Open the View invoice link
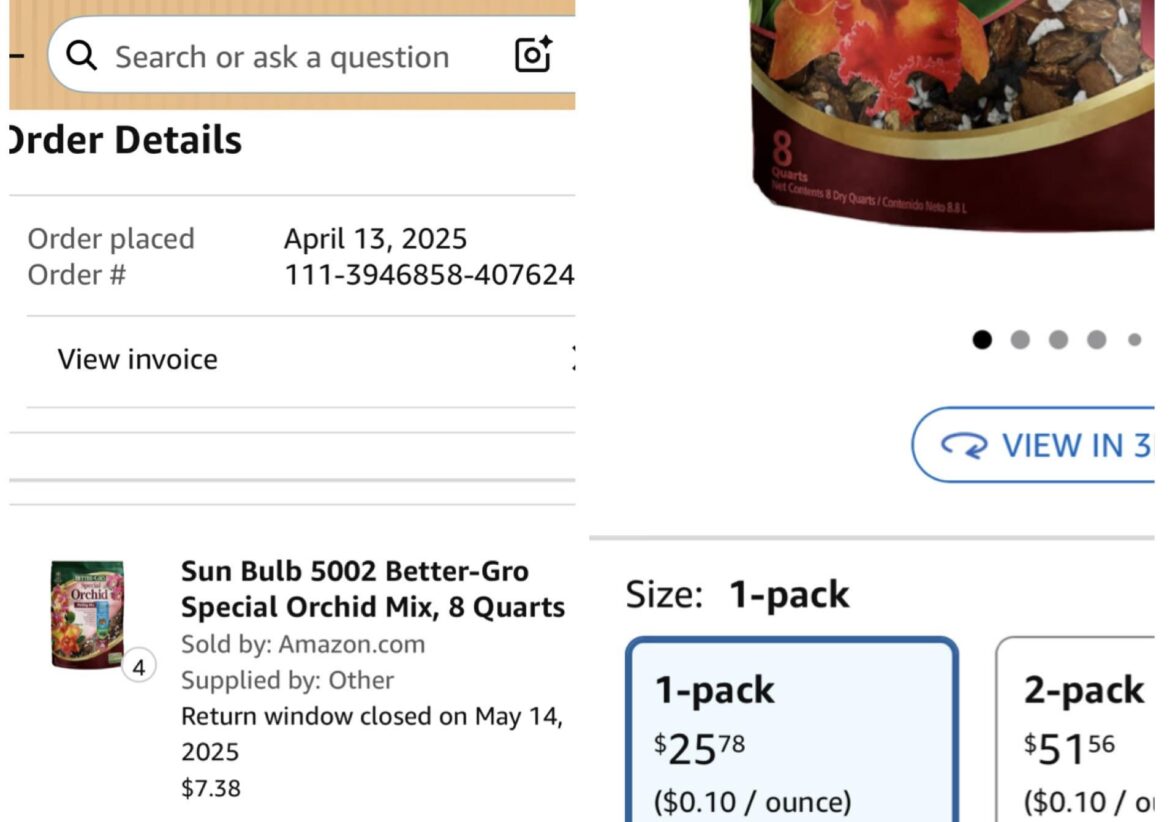 (137, 358)
